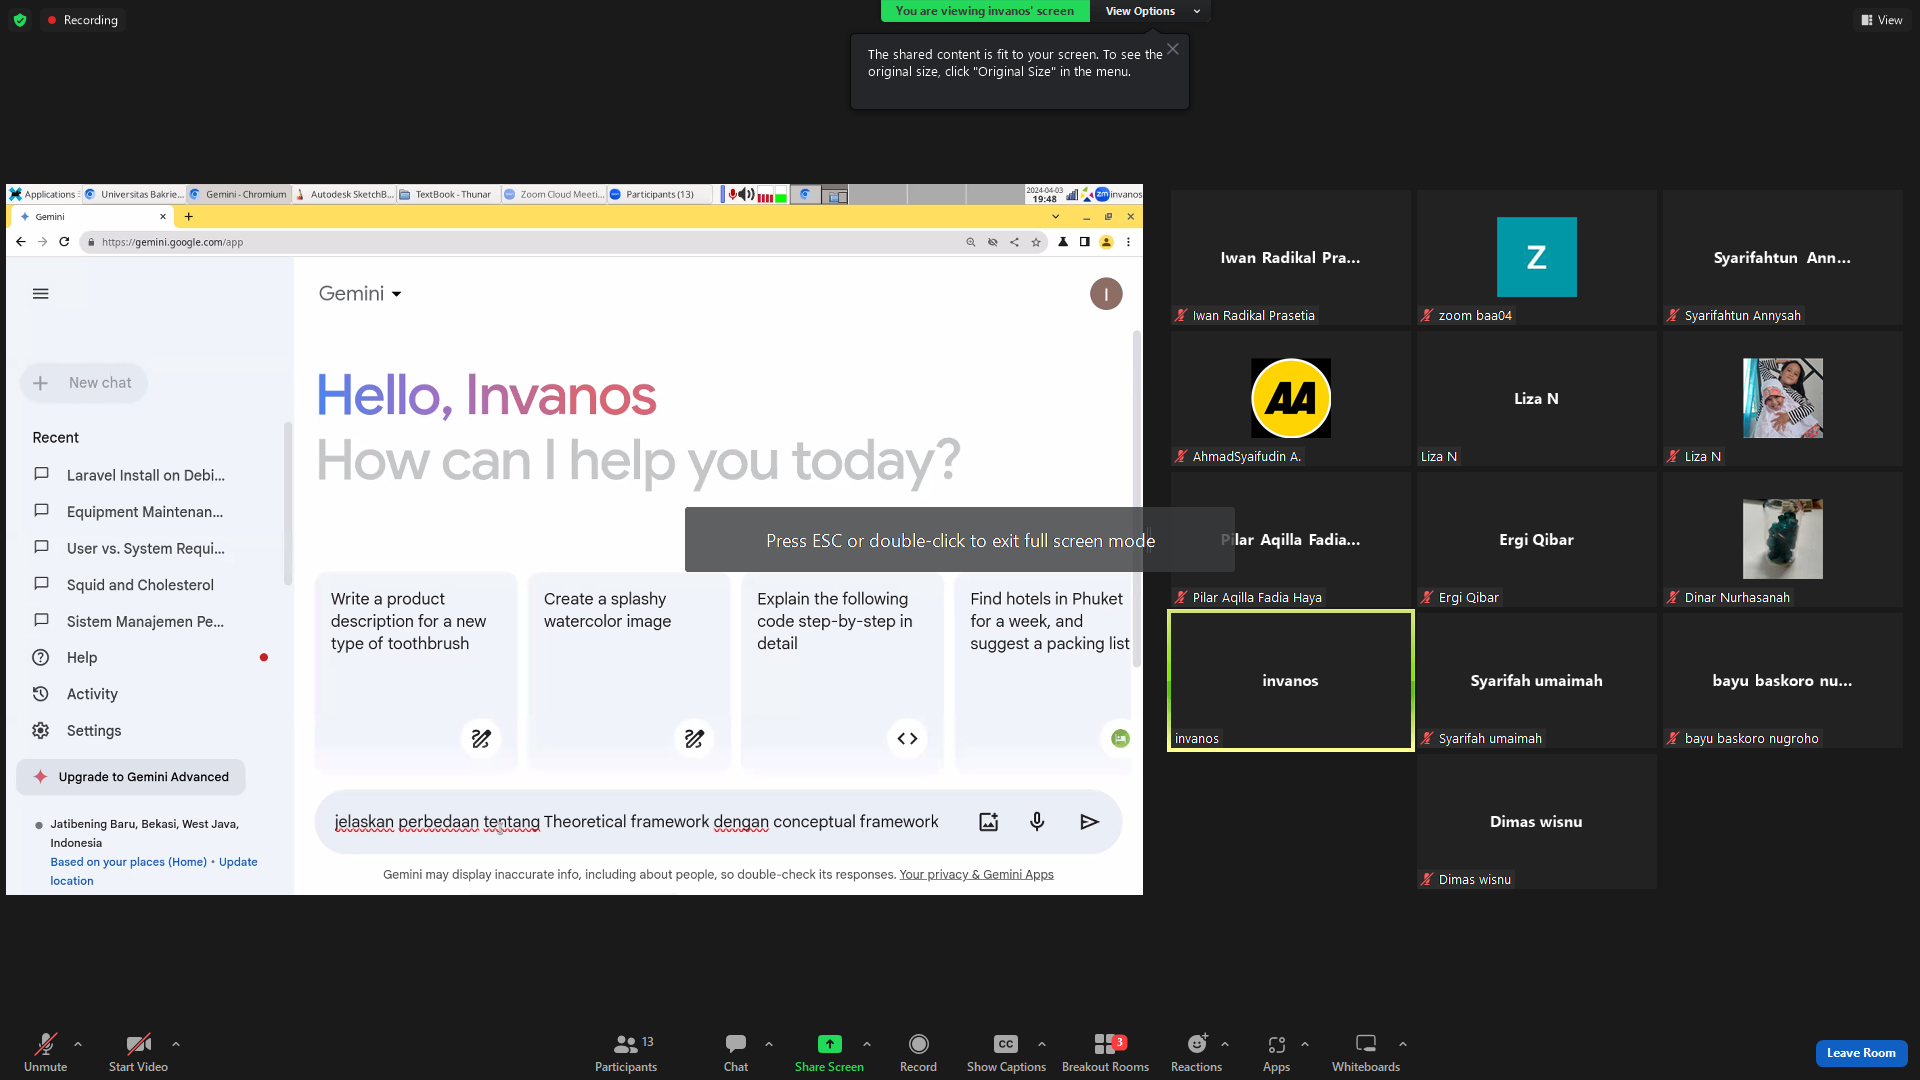Start recording with the Record button

918,1052
